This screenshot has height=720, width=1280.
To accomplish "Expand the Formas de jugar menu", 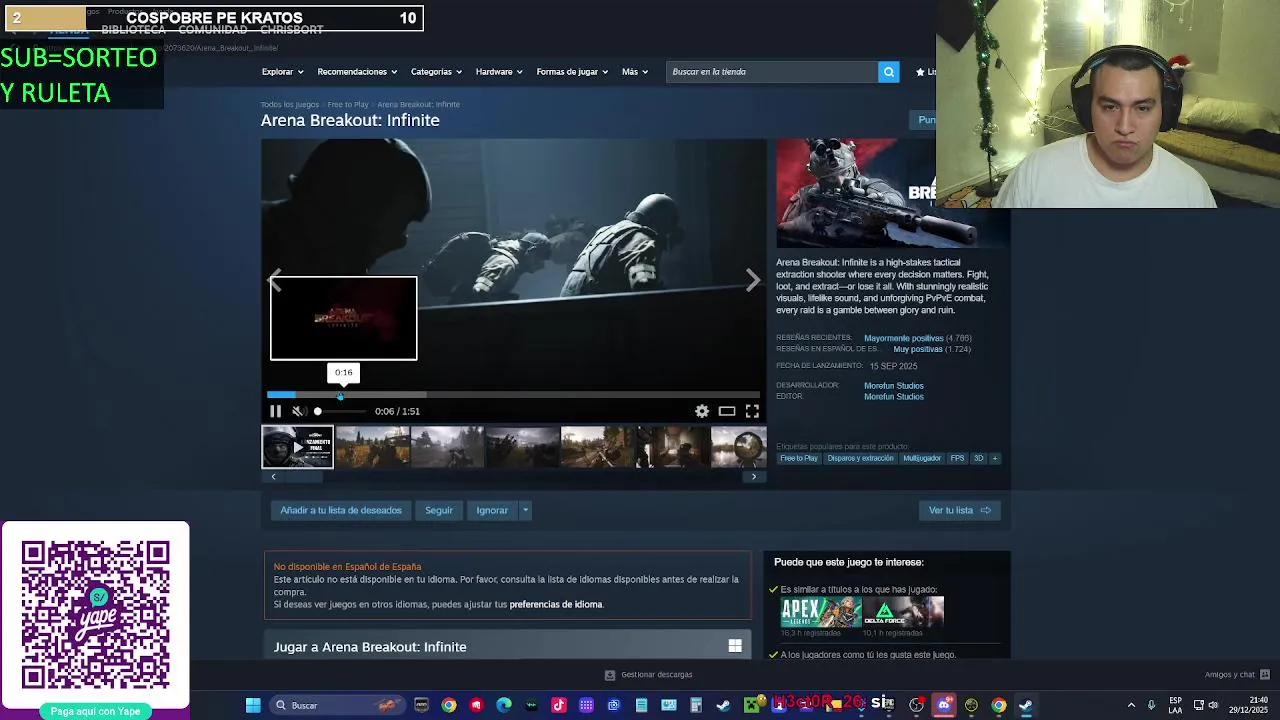I will point(571,72).
